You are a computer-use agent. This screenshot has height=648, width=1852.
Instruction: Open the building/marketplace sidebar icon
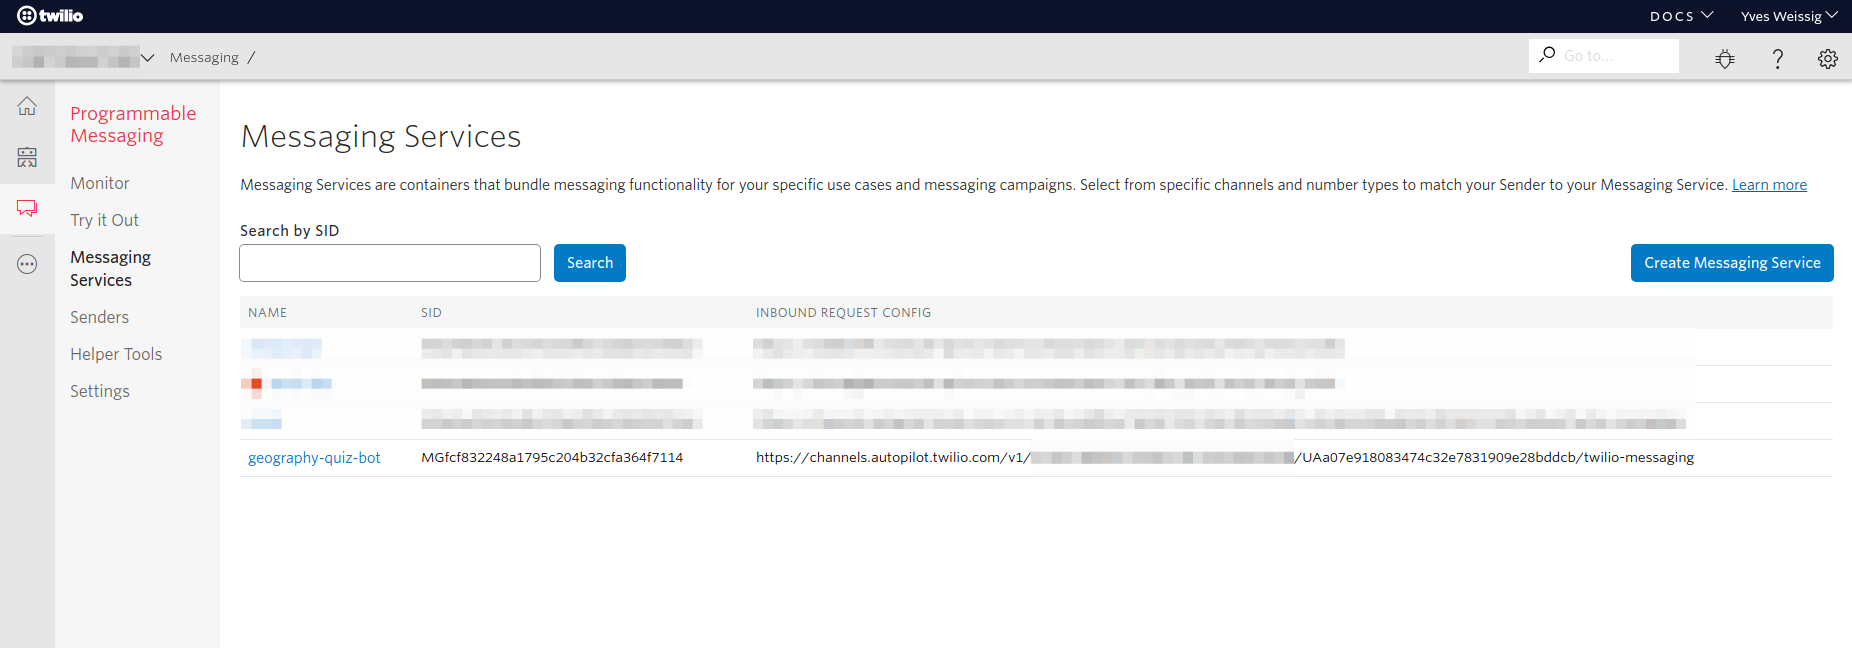click(x=27, y=157)
